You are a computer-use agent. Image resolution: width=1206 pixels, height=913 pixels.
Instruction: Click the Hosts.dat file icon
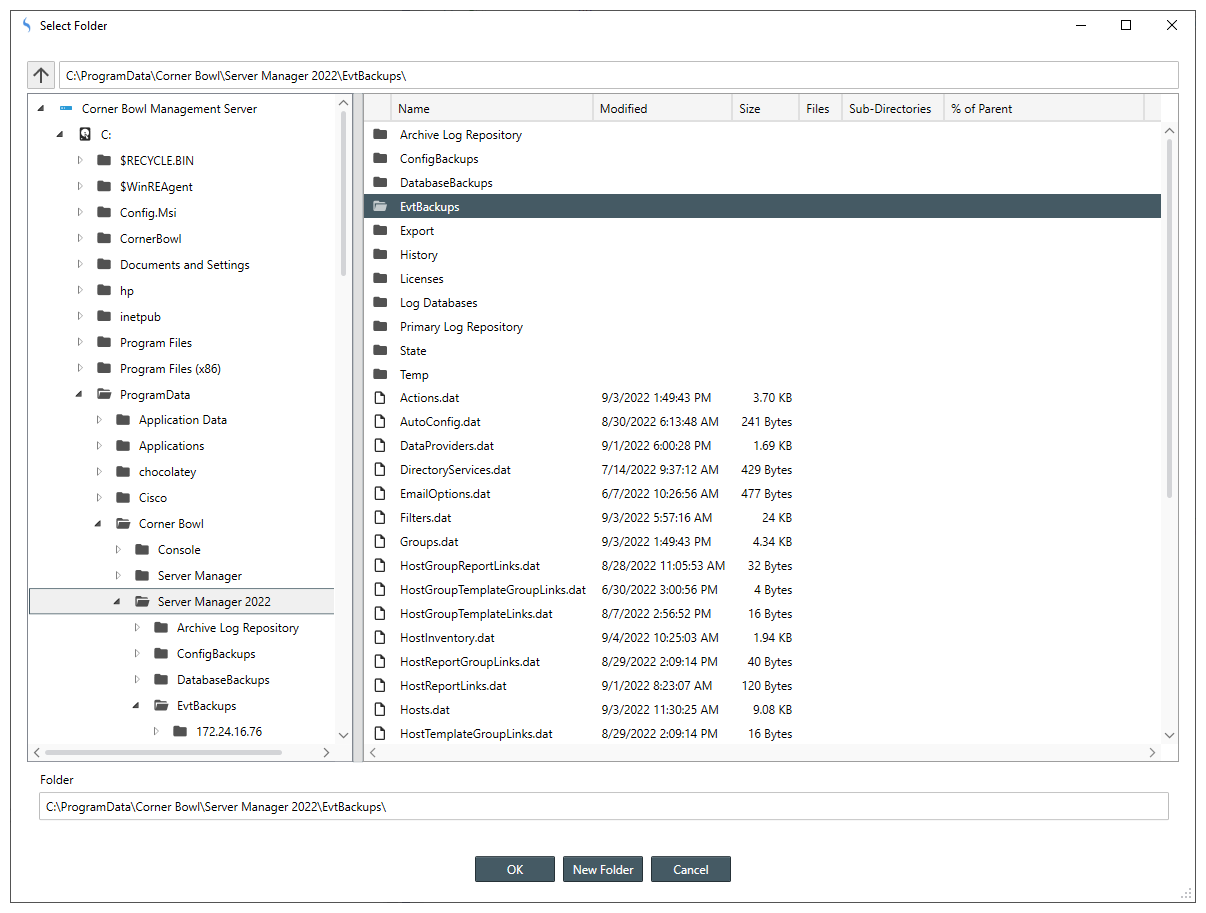379,710
